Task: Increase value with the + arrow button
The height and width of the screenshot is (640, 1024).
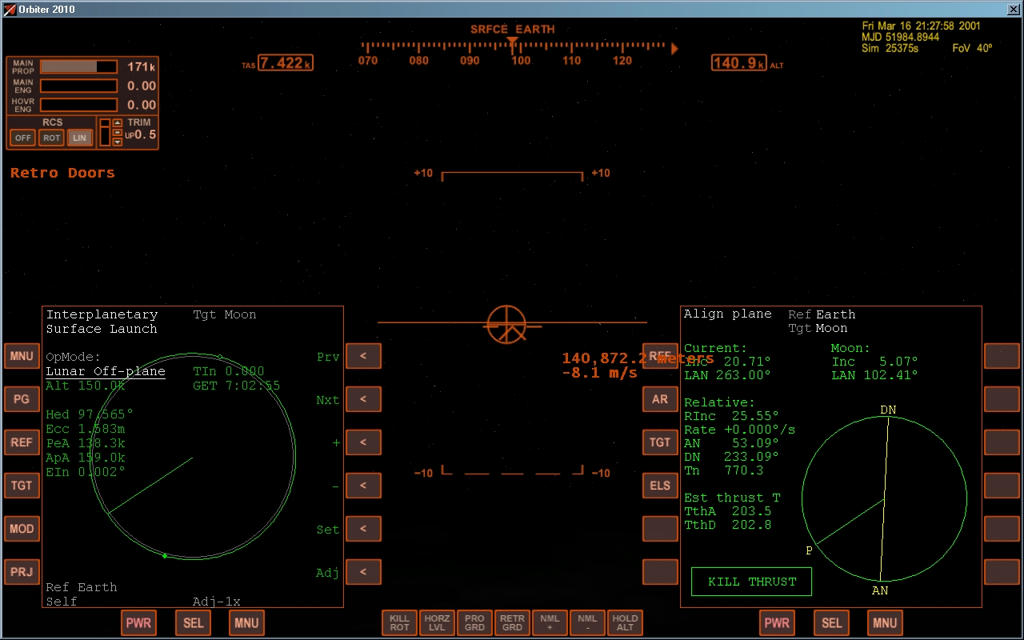Action: (x=363, y=442)
